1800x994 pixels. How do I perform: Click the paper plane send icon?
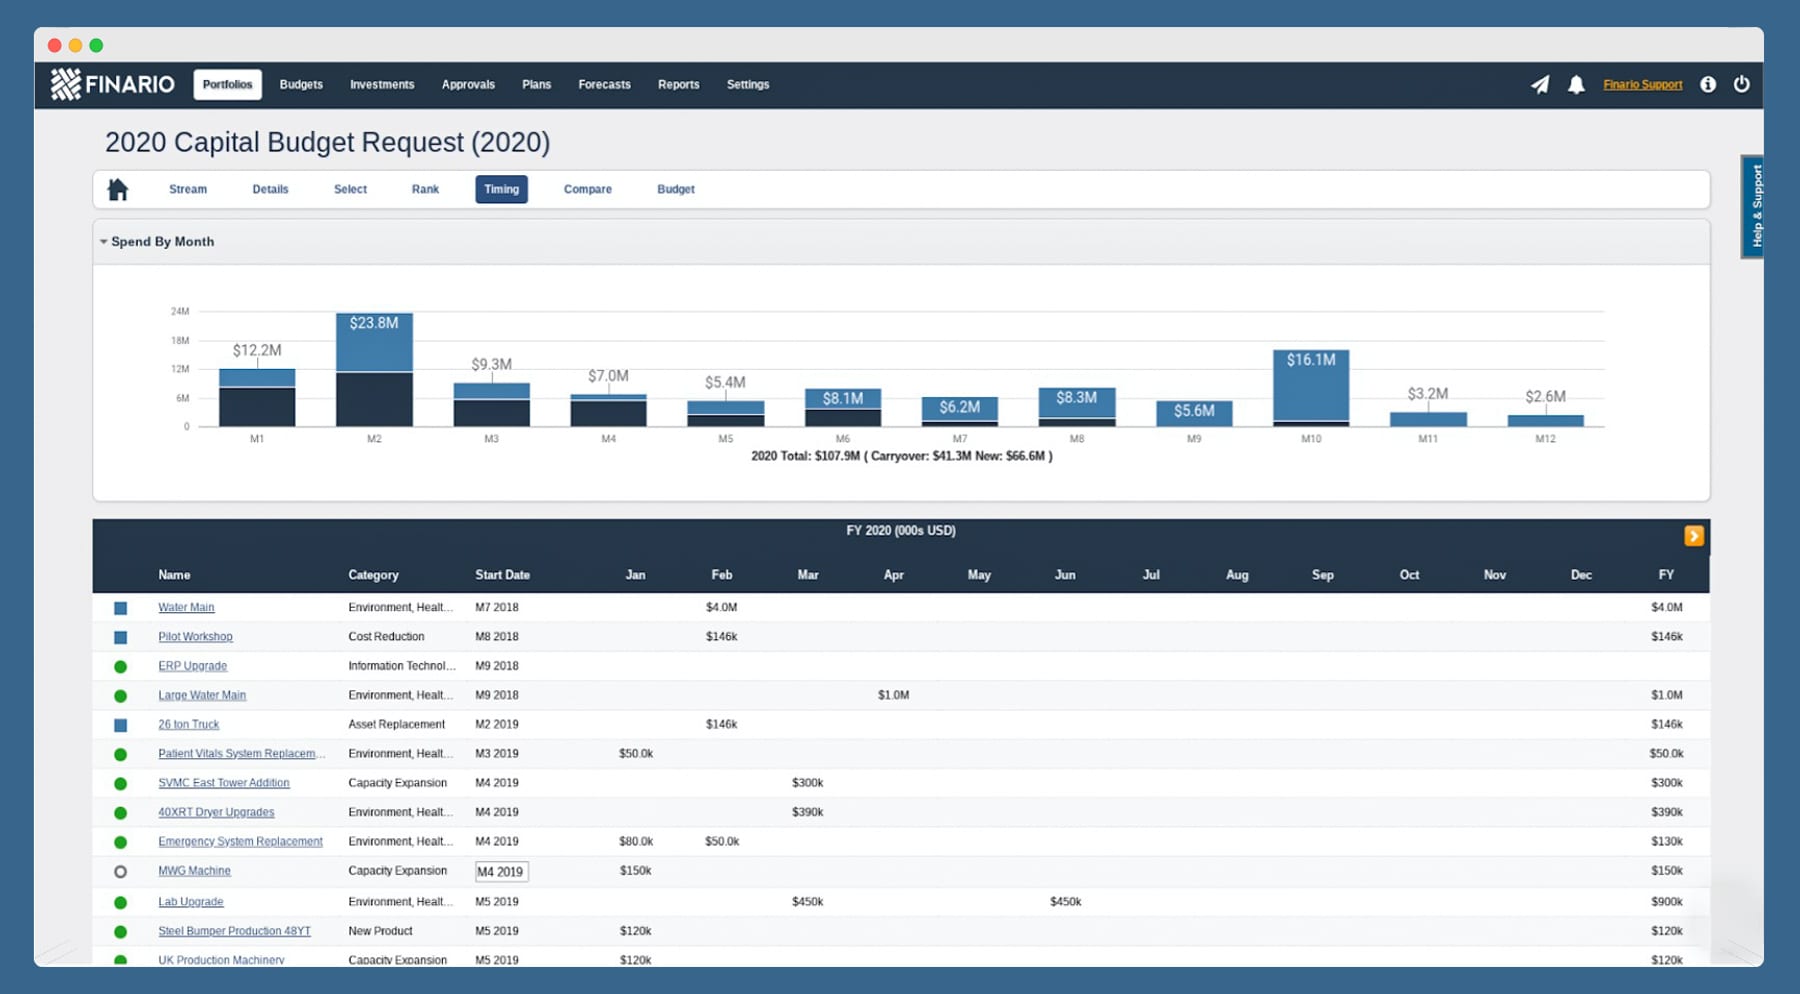click(x=1540, y=85)
